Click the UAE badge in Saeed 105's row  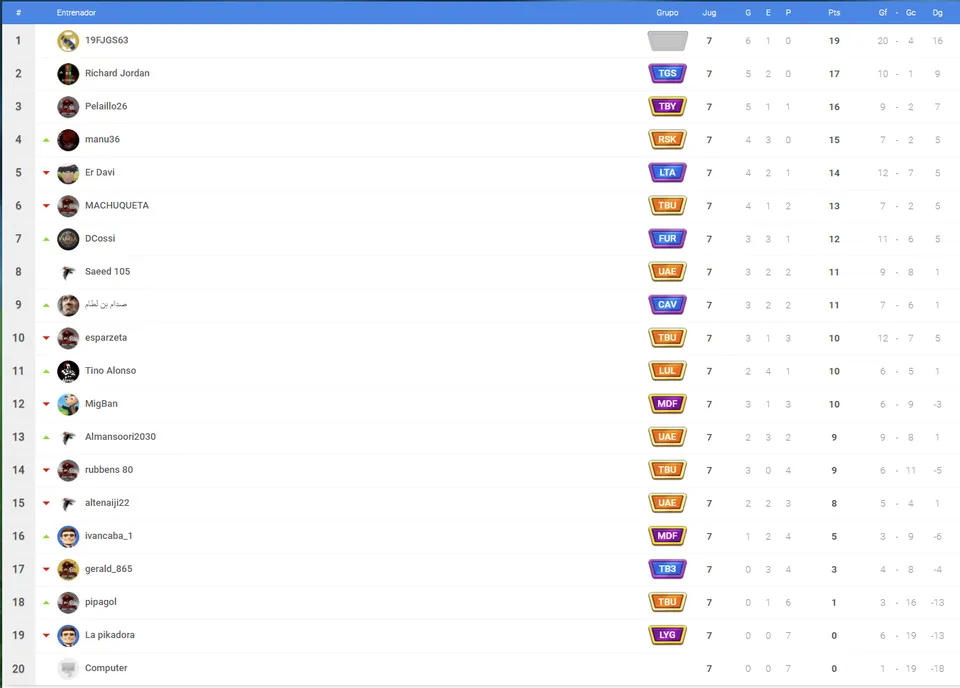[x=667, y=272]
